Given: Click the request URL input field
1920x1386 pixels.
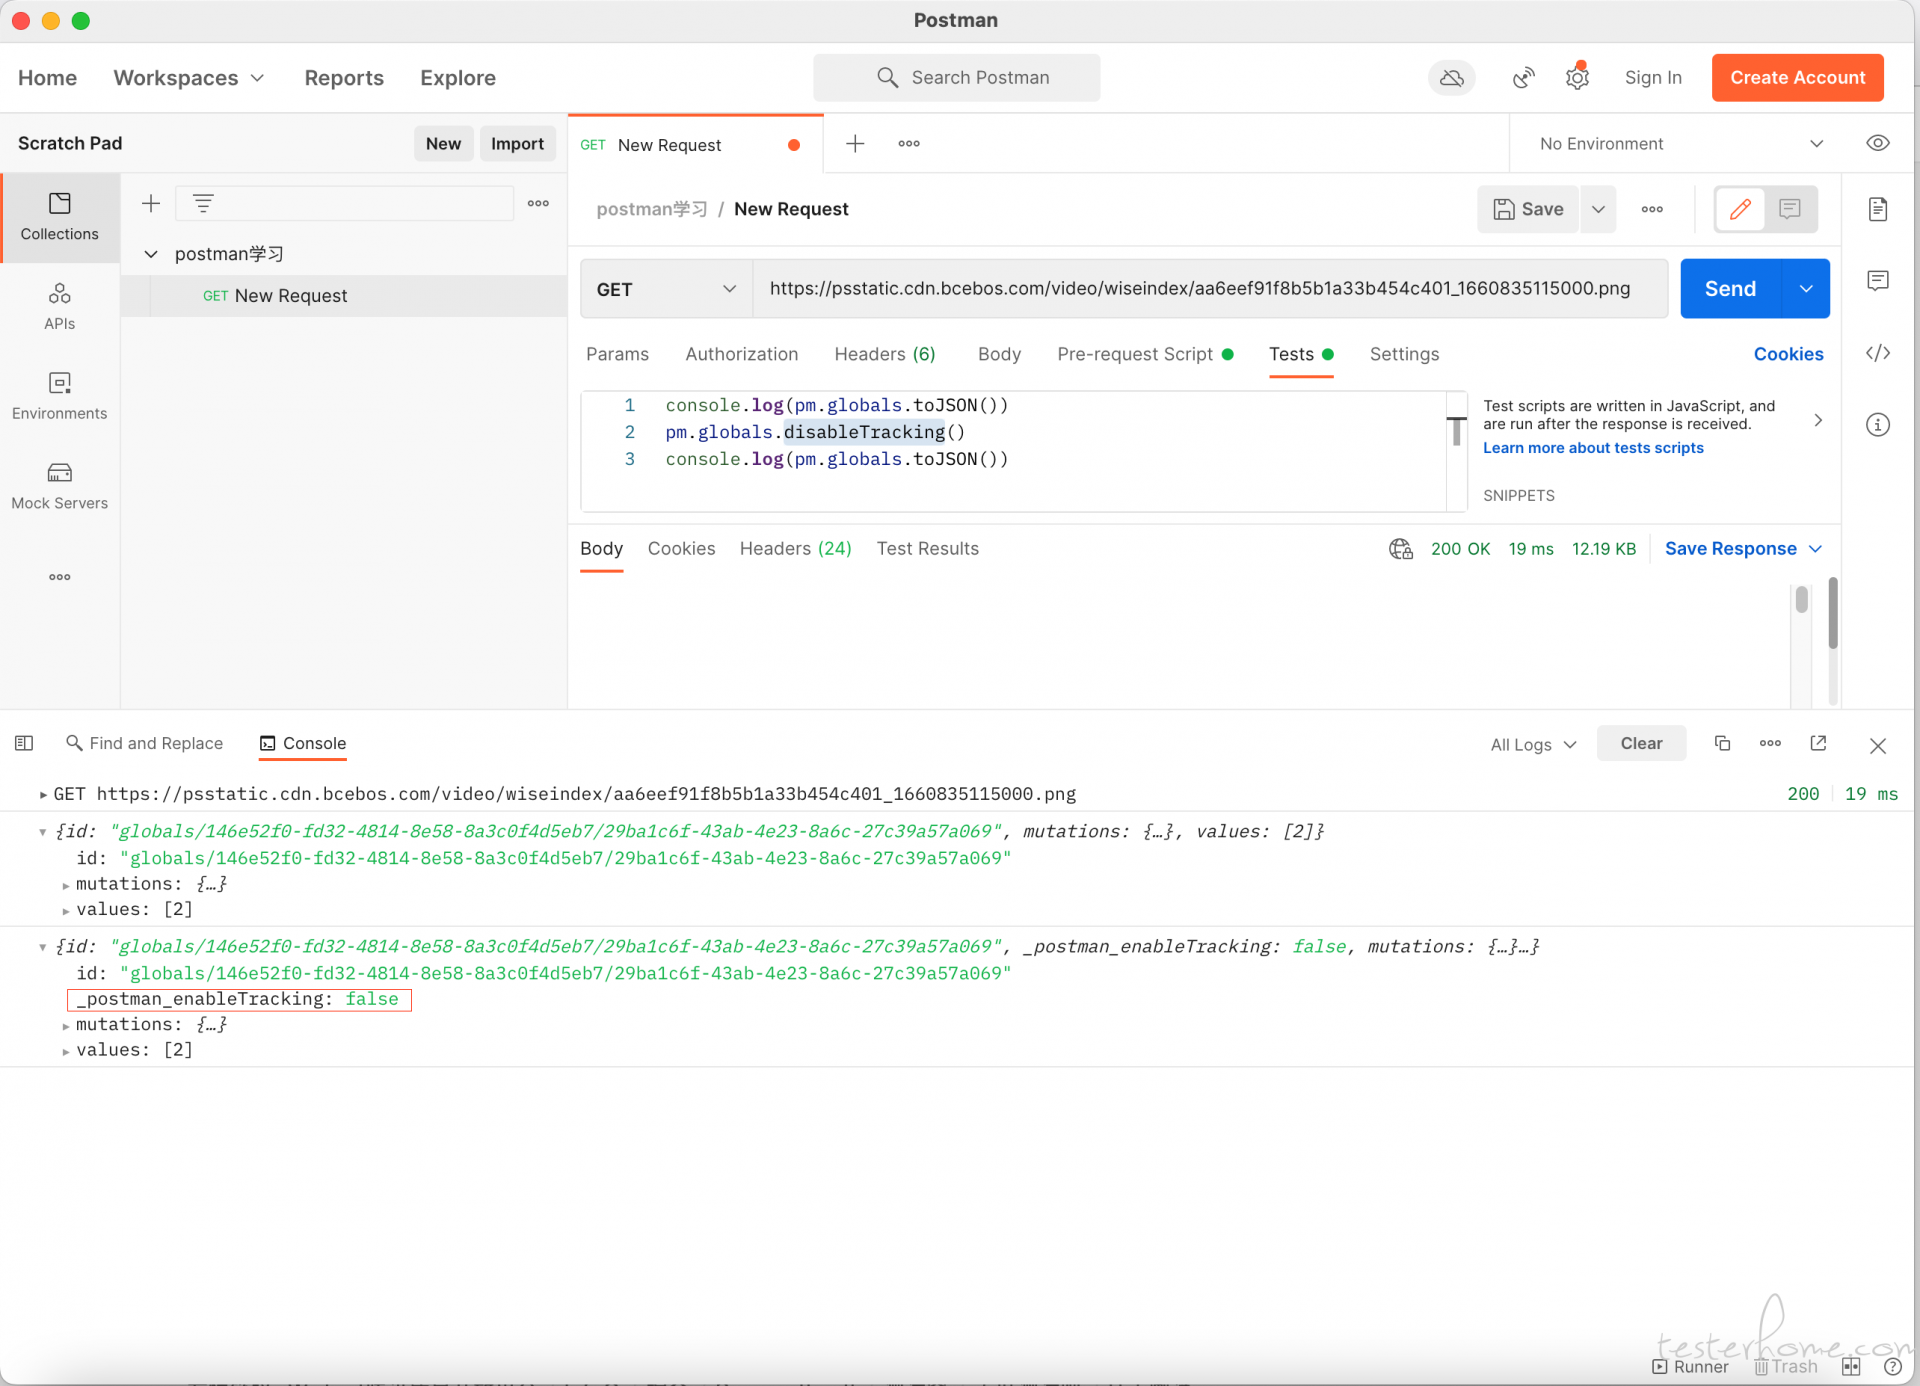Looking at the screenshot, I should (x=1210, y=289).
